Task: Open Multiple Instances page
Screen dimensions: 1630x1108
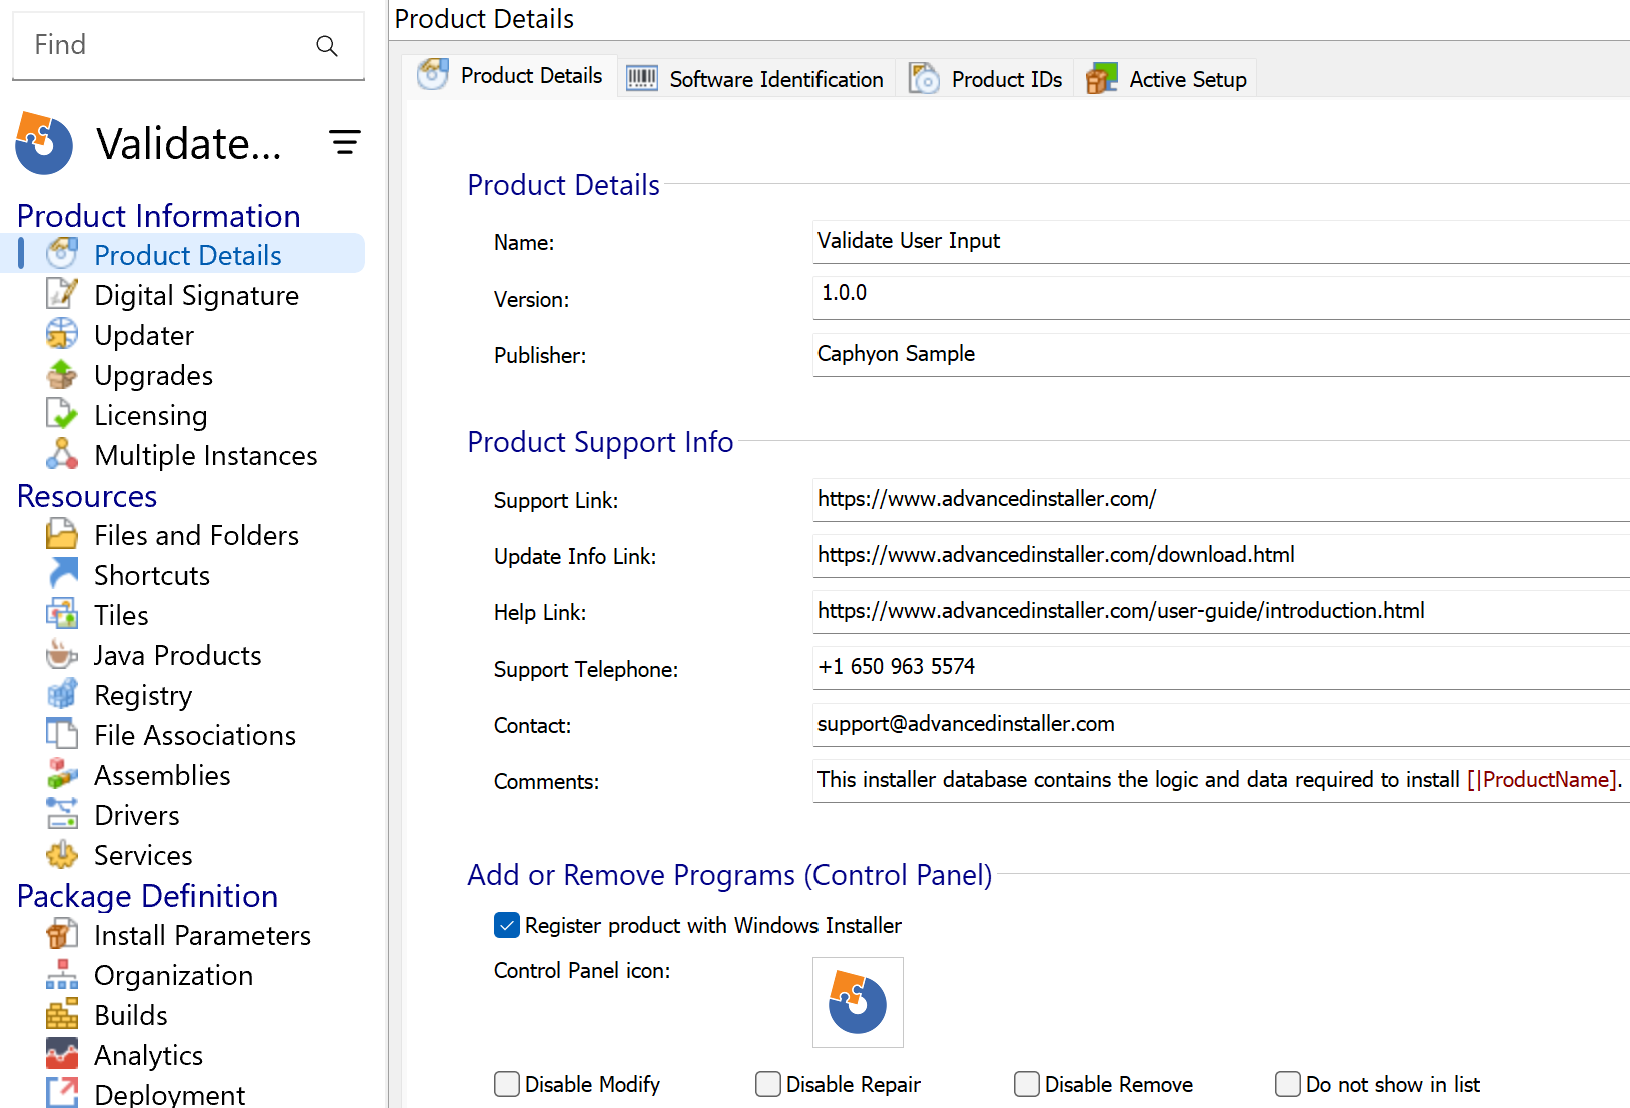Action: coord(206,455)
